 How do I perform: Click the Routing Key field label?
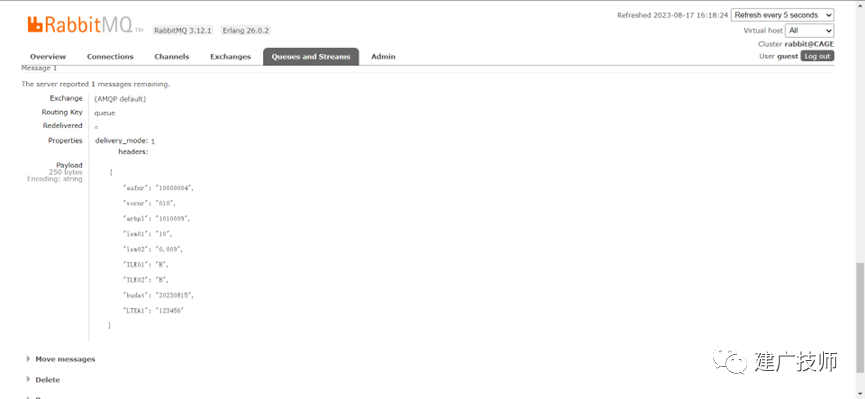click(x=62, y=112)
